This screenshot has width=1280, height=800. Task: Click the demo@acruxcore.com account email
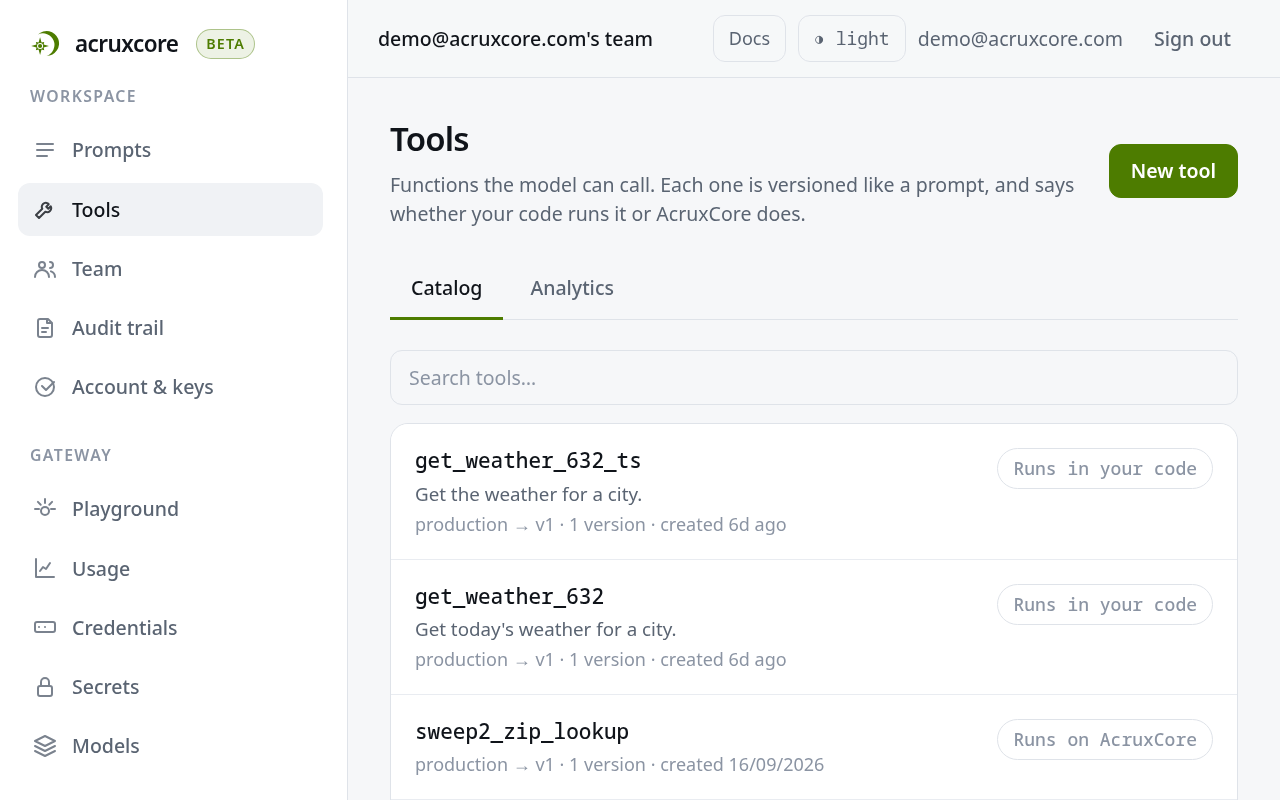[x=1020, y=39]
